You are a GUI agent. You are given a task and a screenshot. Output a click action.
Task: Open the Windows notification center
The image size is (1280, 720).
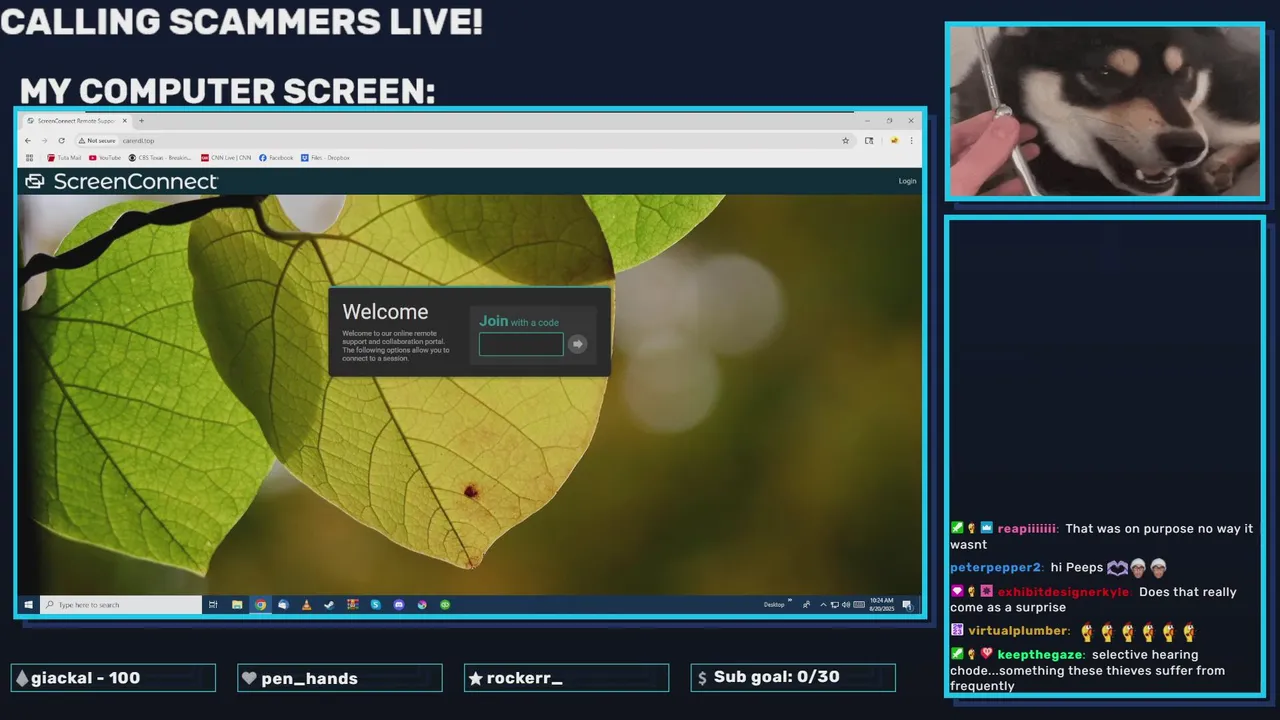907,605
